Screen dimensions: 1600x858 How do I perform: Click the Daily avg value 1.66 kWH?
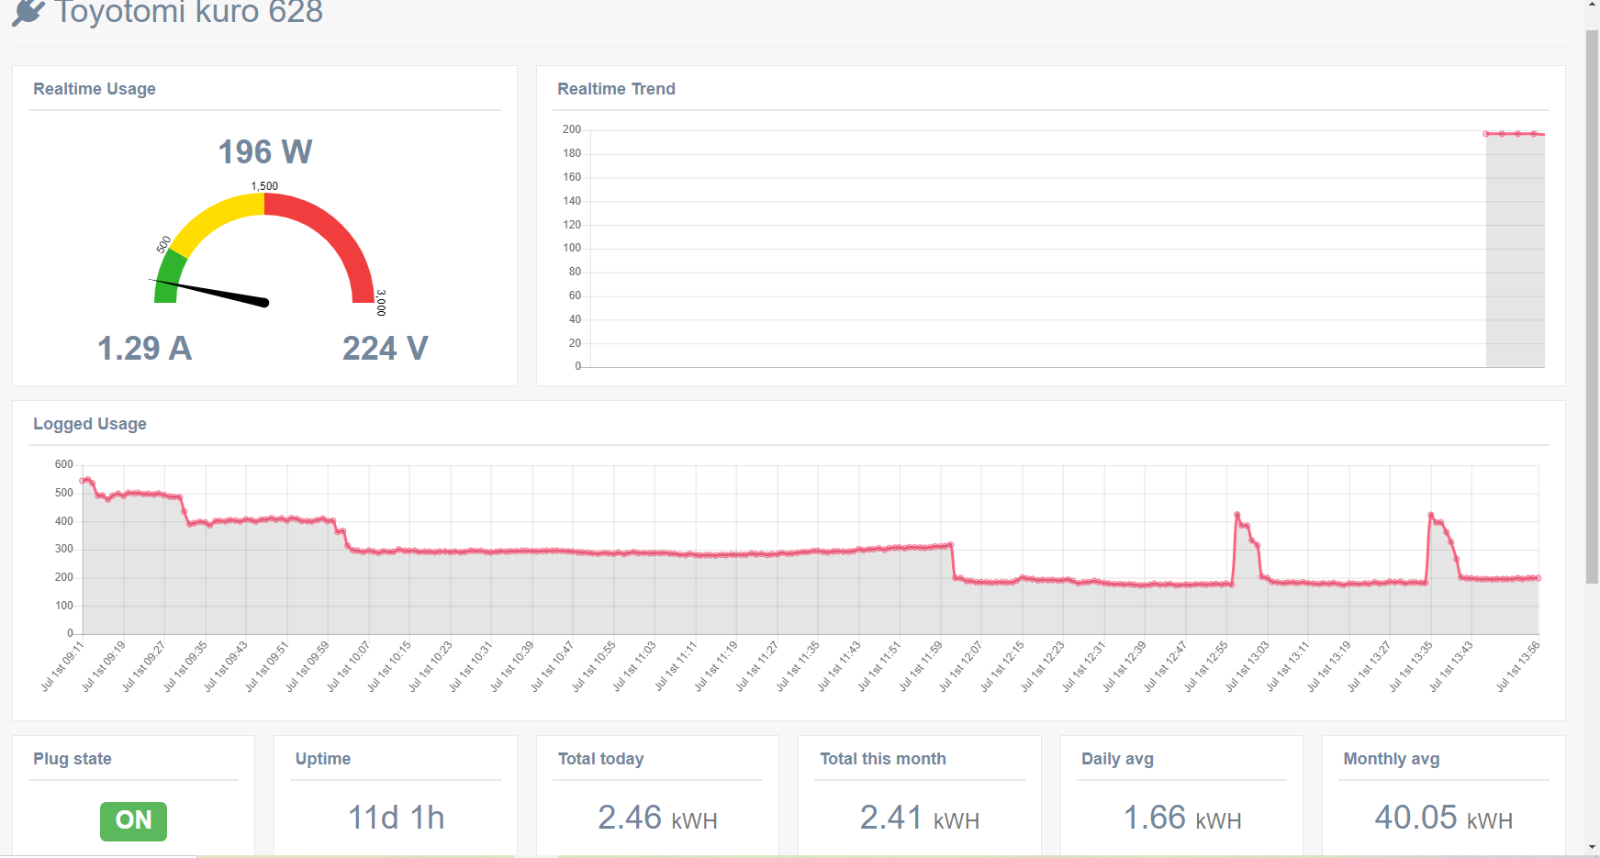[1182, 818]
